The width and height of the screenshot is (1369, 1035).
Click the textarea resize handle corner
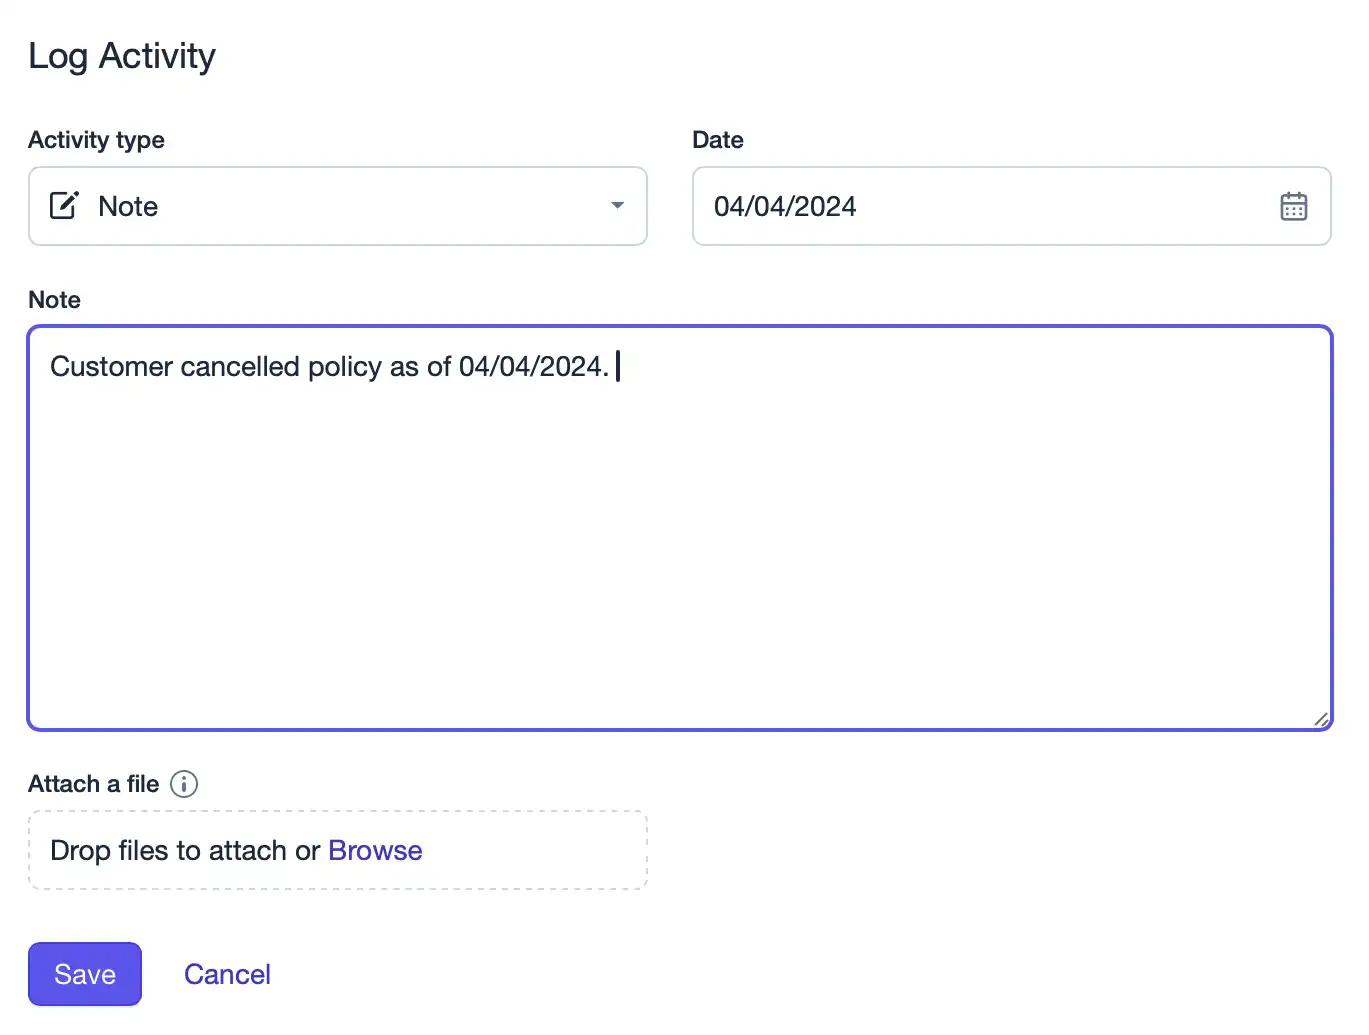coord(1321,718)
